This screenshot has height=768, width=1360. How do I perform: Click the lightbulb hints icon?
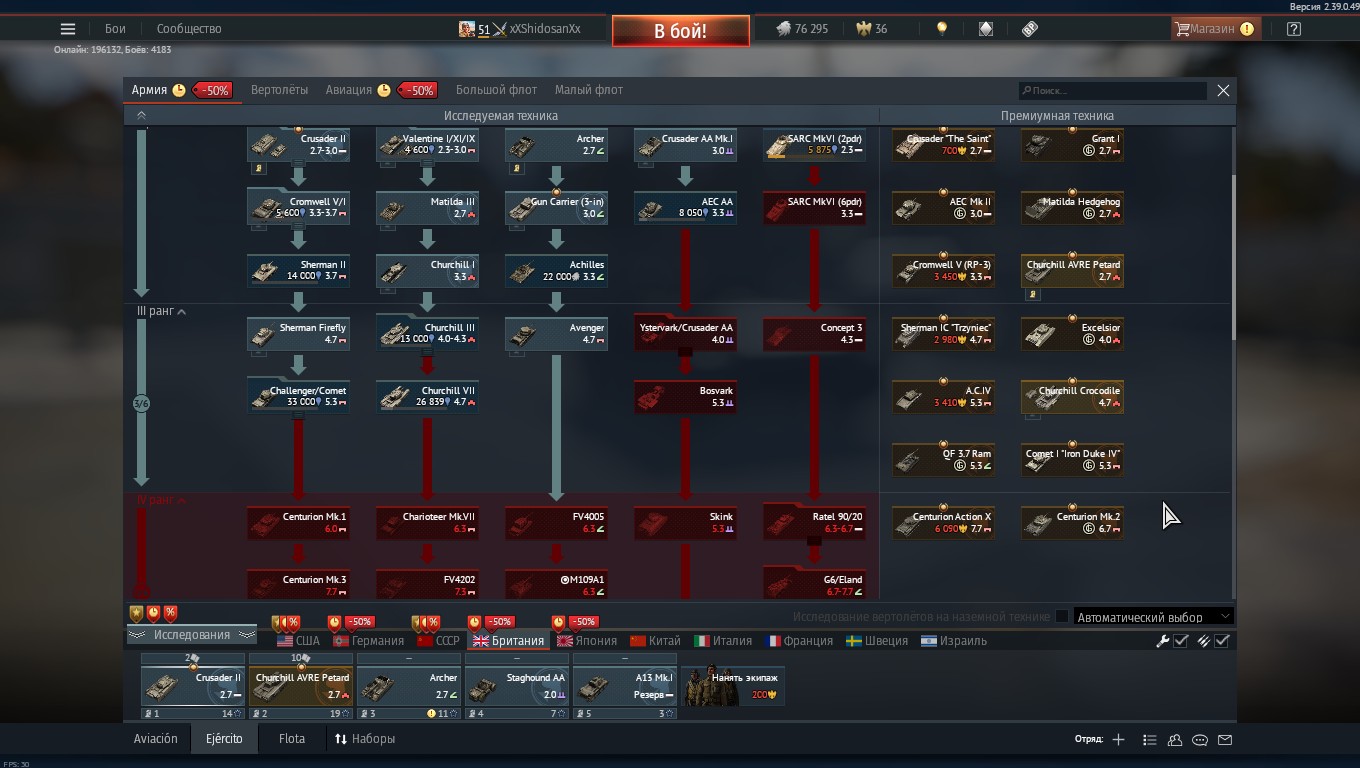(941, 29)
